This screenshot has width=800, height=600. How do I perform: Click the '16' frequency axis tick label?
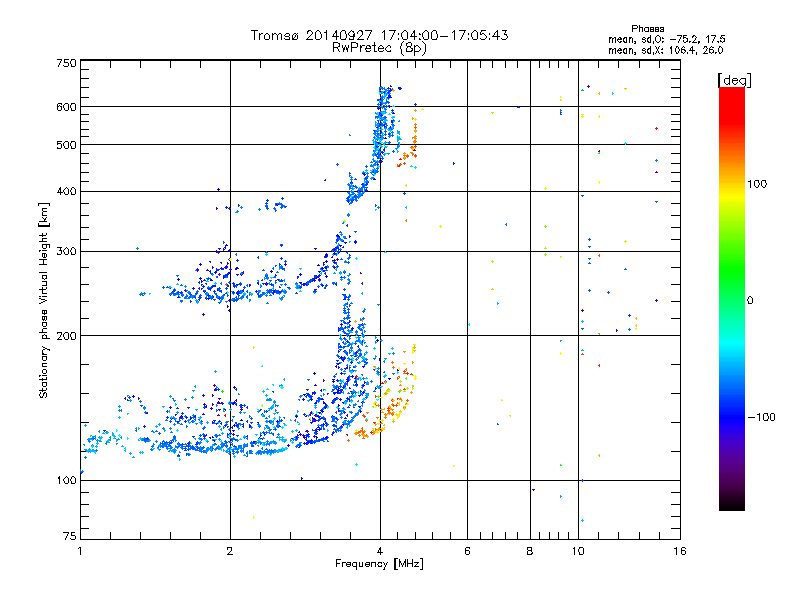680,551
